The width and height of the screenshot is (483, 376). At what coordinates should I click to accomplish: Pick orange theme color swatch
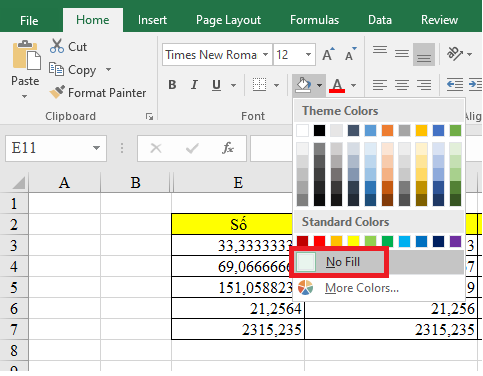pos(387,130)
